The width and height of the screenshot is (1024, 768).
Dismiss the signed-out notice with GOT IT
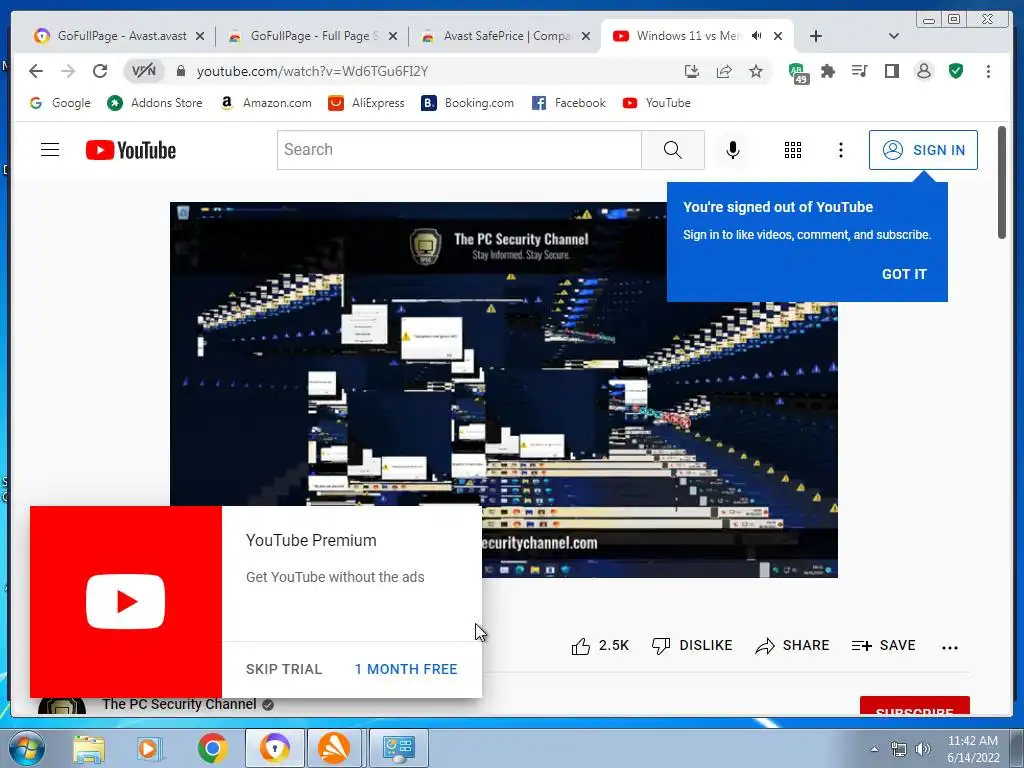pos(904,274)
